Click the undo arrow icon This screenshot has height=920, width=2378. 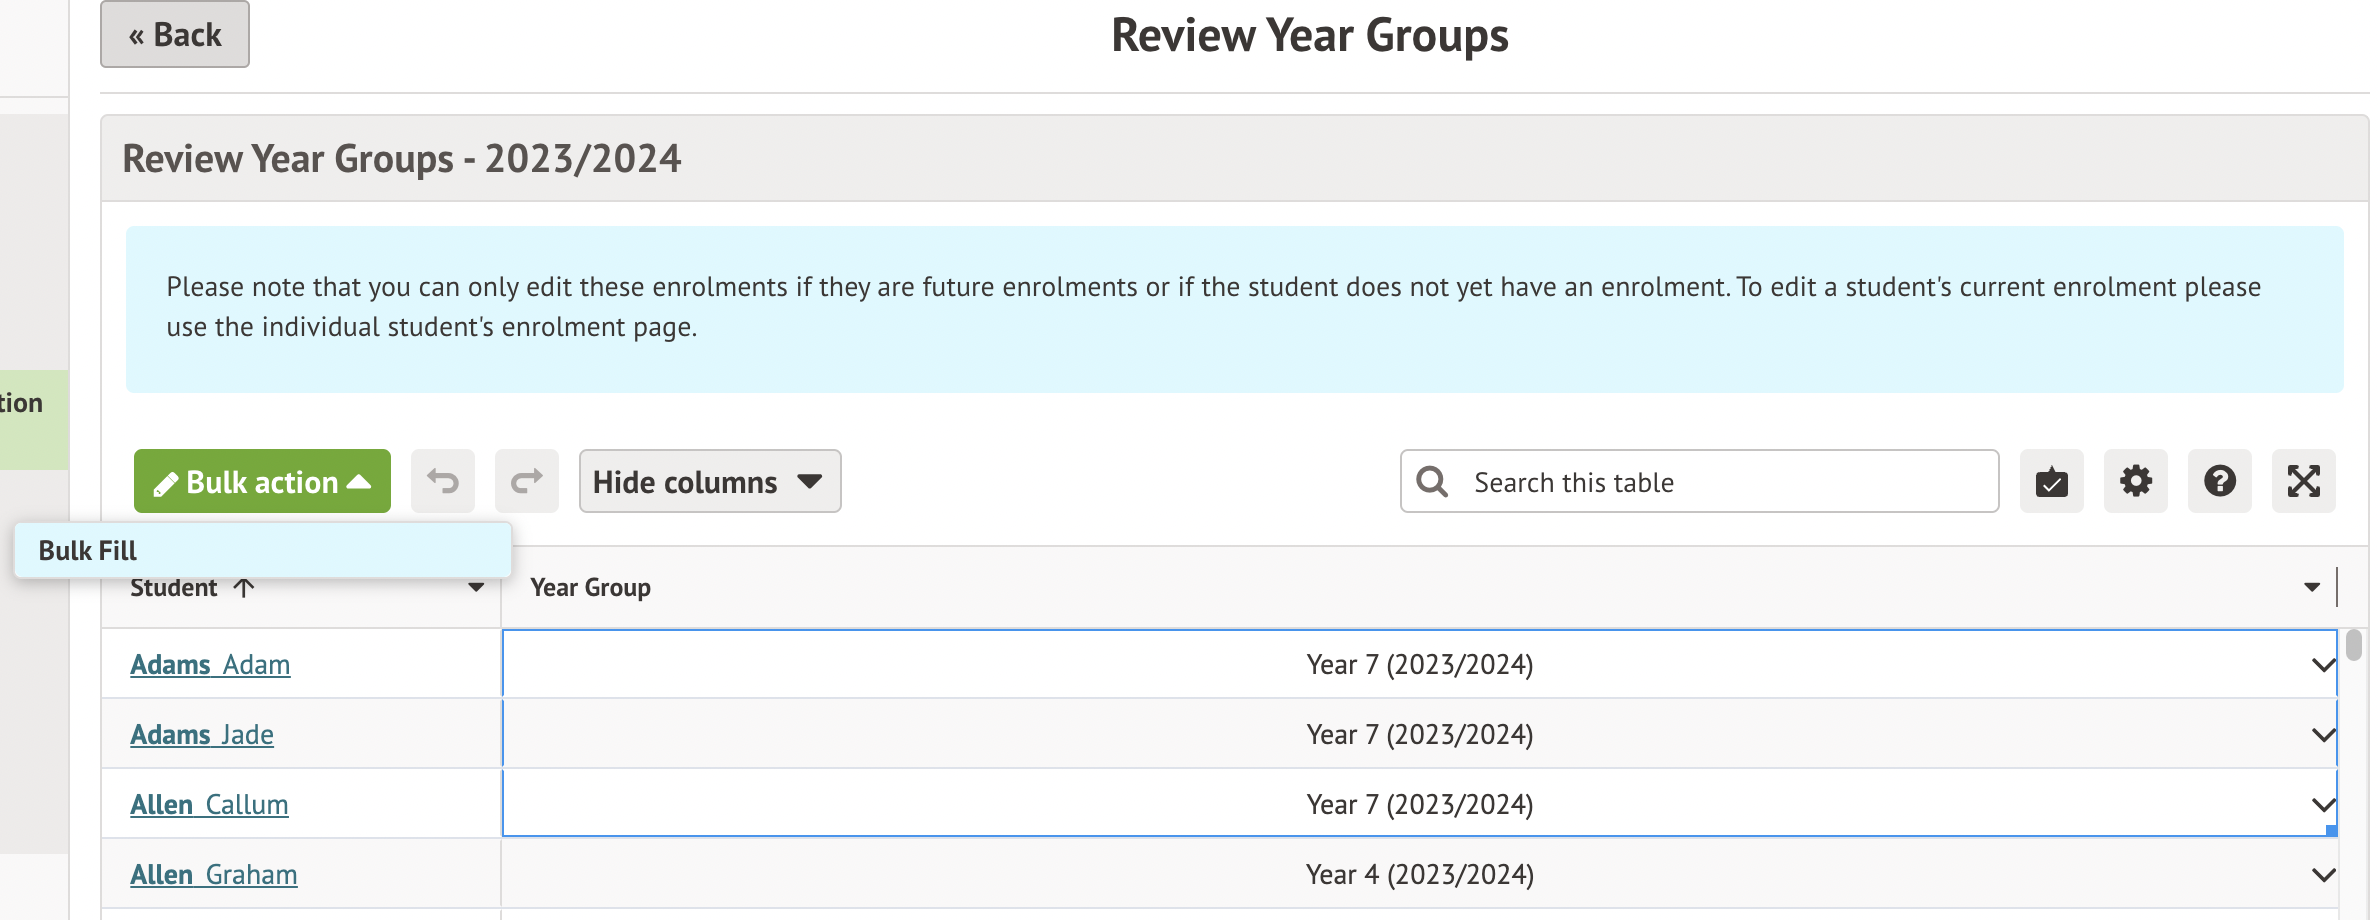point(442,481)
